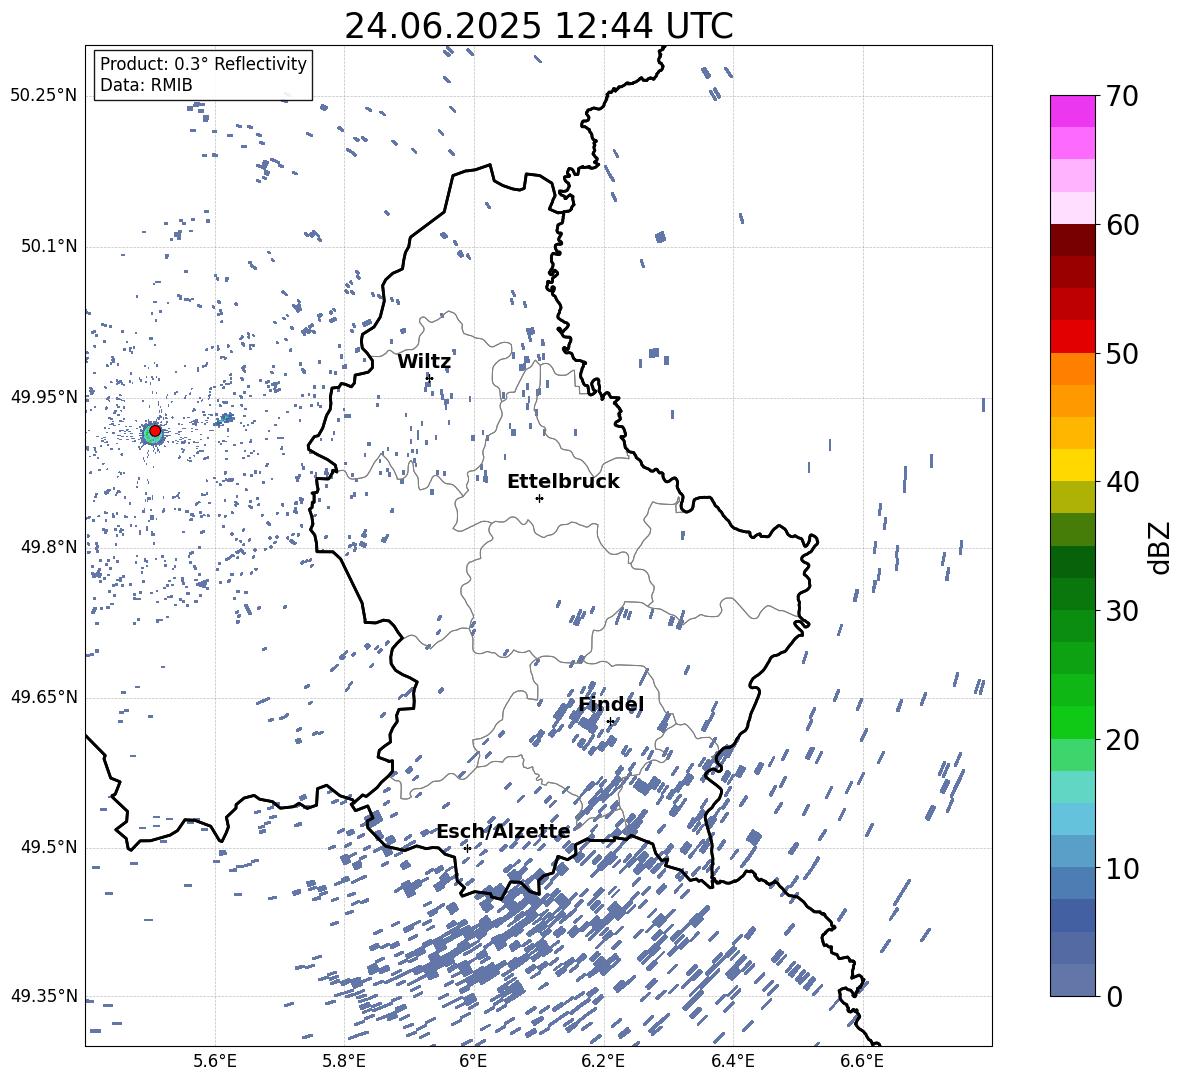The width and height of the screenshot is (1184, 1081).
Task: Click the dark green colorbar segment near 30
Action: click(1072, 593)
